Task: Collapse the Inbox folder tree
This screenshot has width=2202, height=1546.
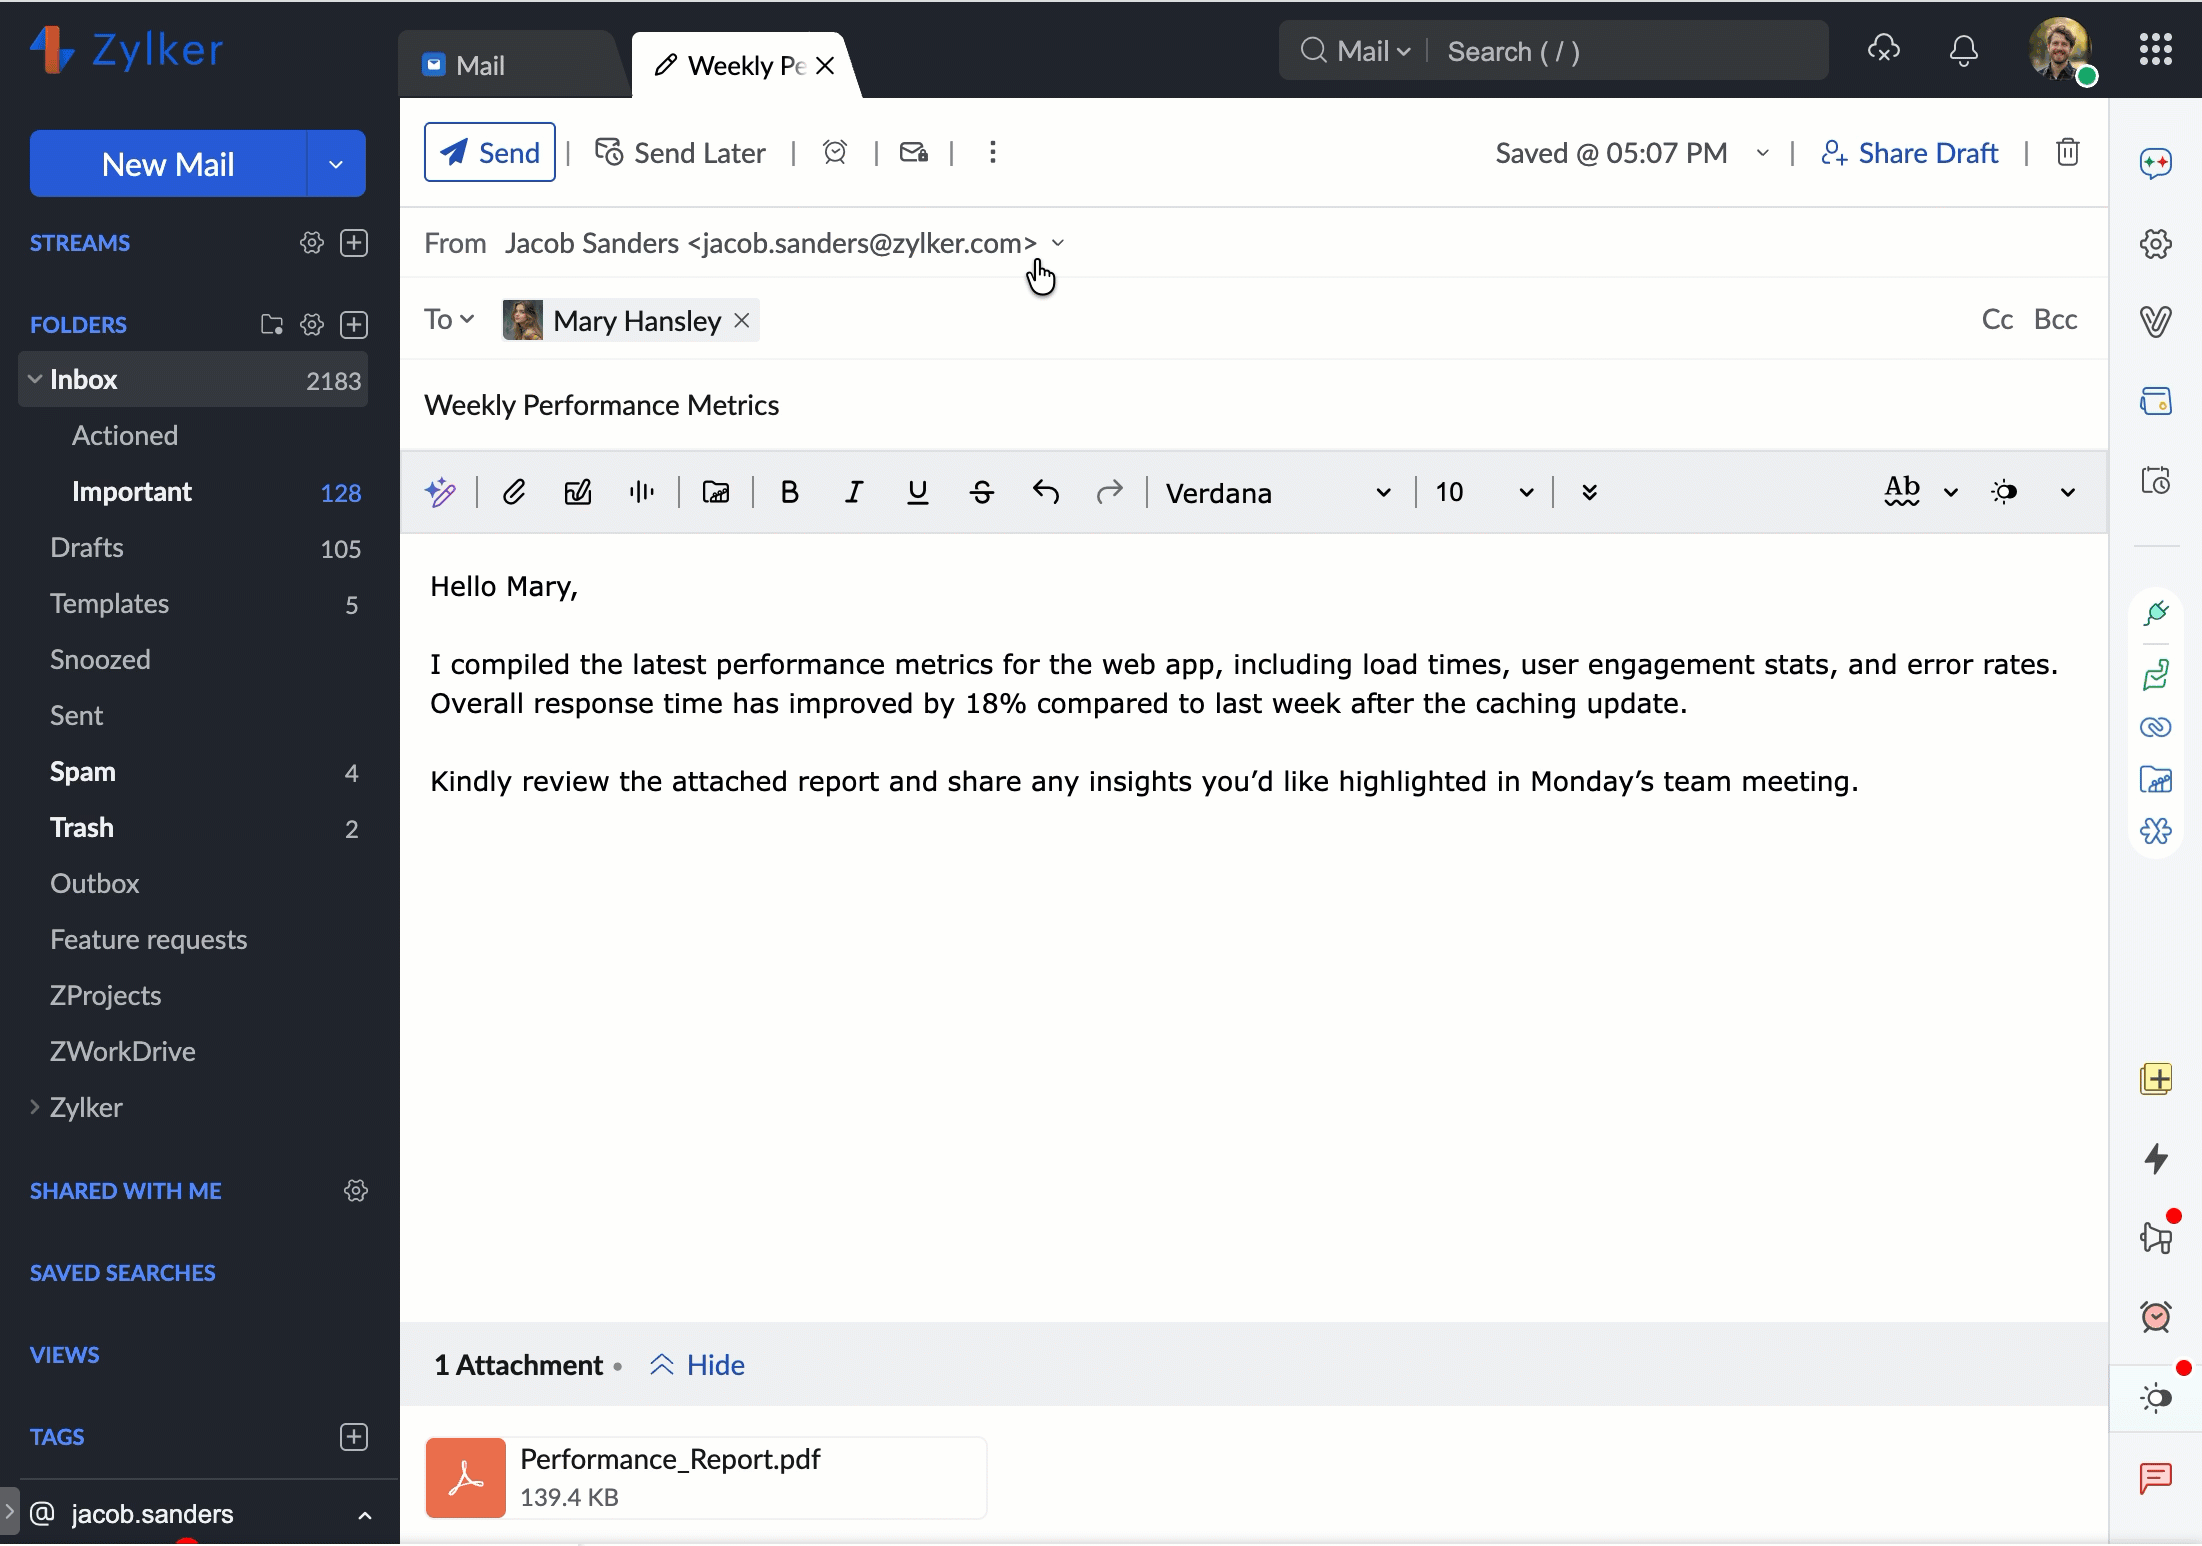Action: pos(35,379)
